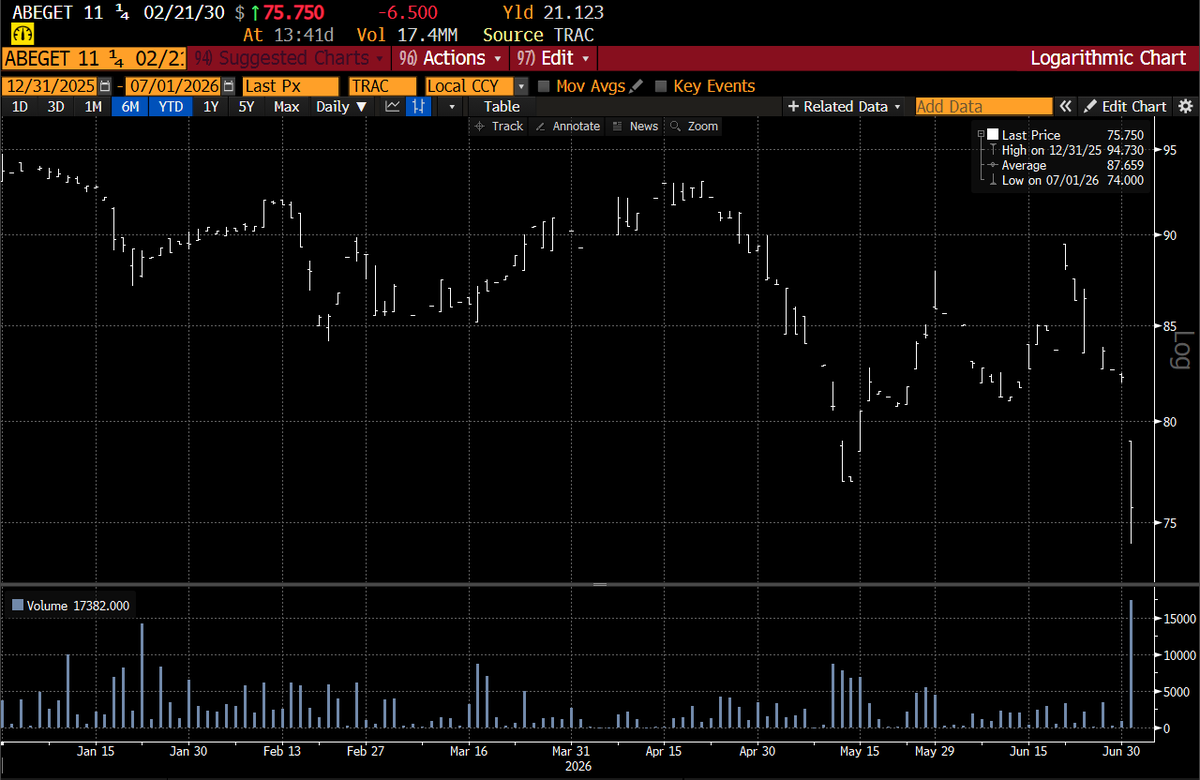Open the end date calendar picker

coord(230,87)
